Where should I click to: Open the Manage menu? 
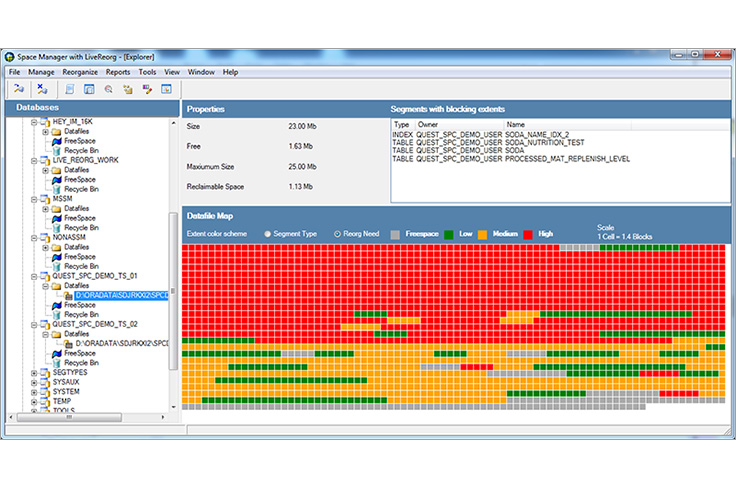click(41, 72)
